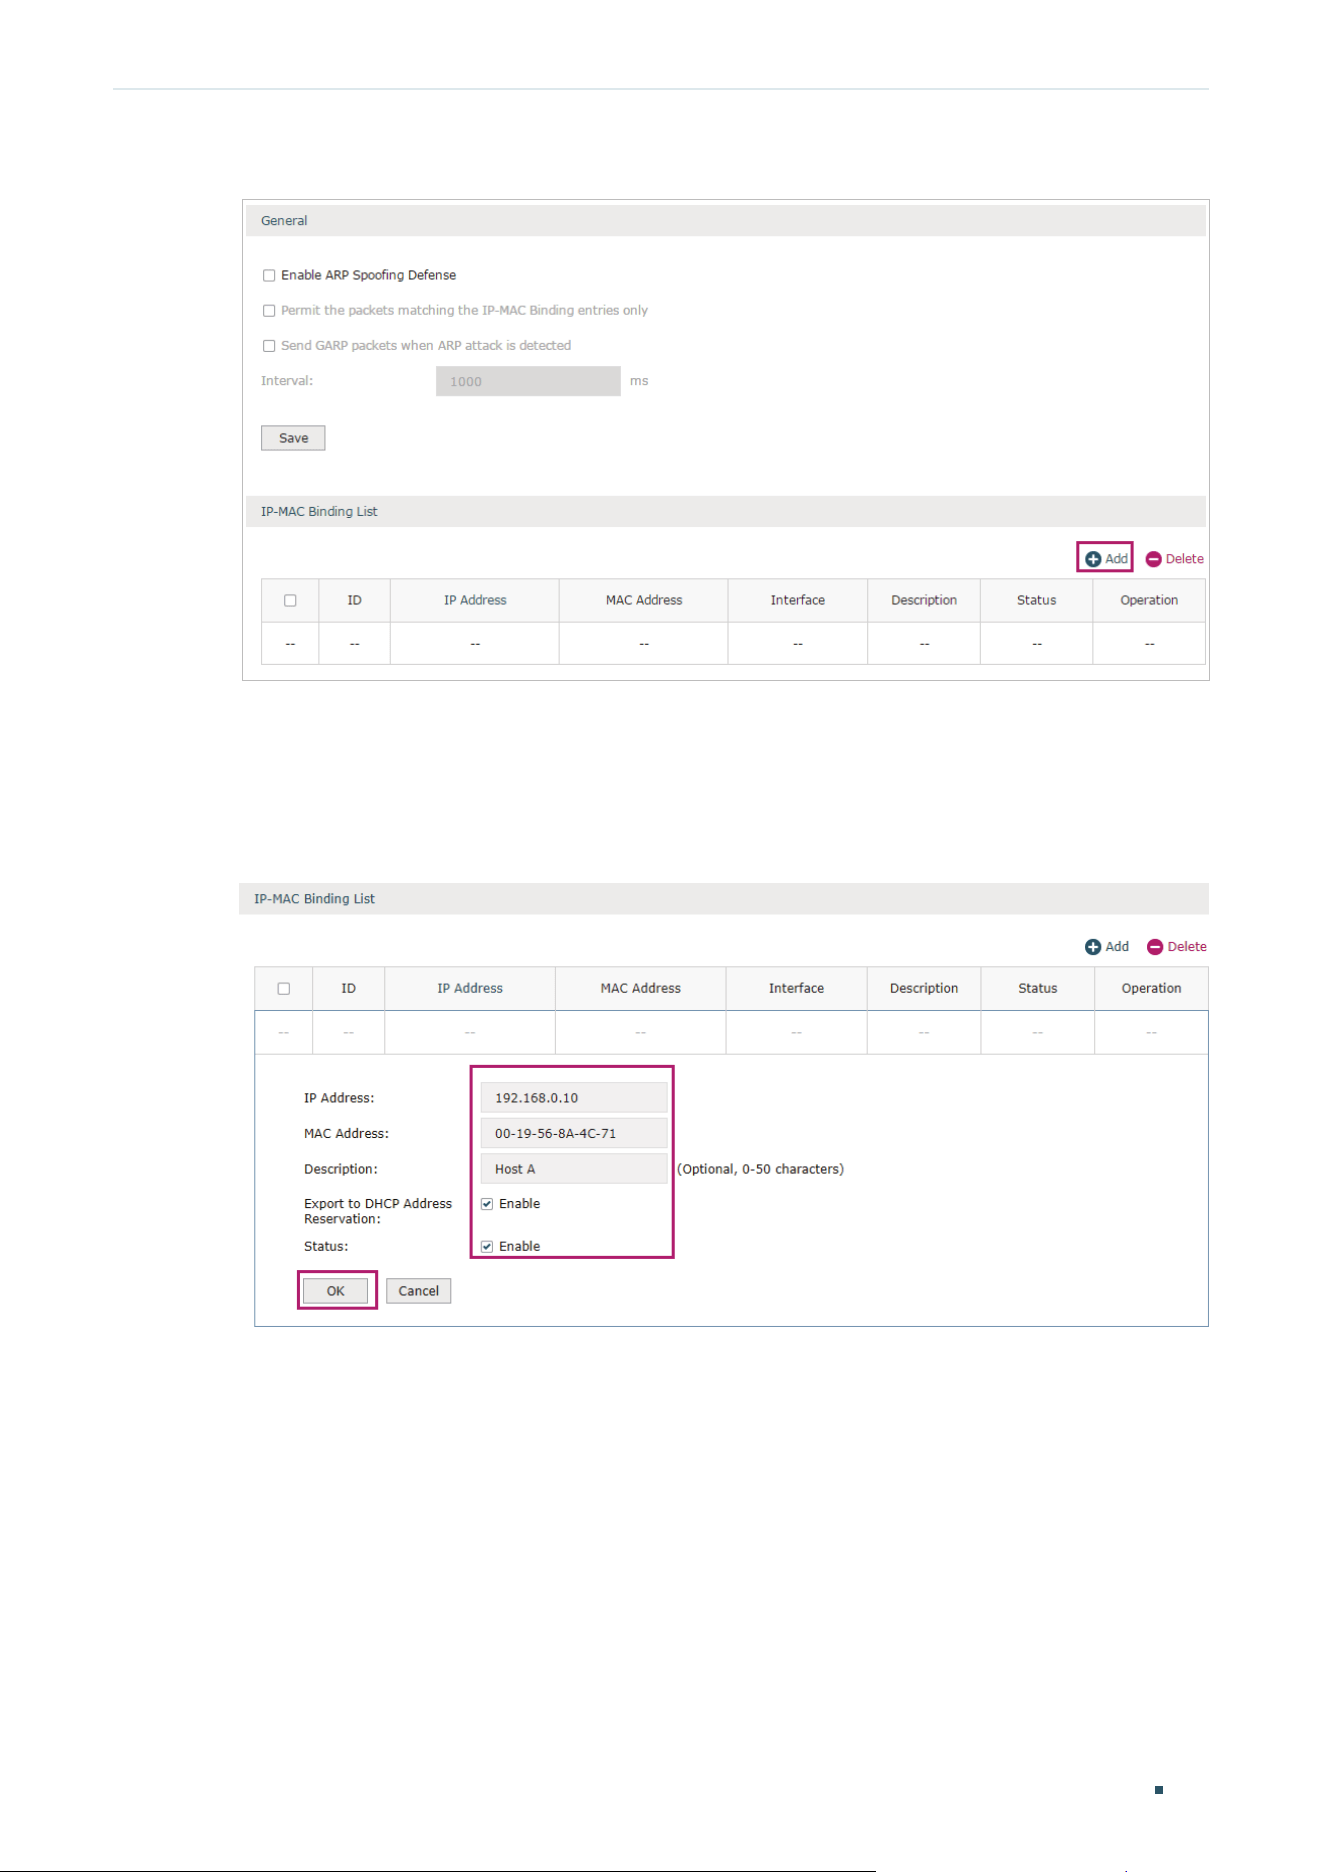Click 'MAC Address' column header in lower table
This screenshot has height=1872, width=1324.
(641, 989)
